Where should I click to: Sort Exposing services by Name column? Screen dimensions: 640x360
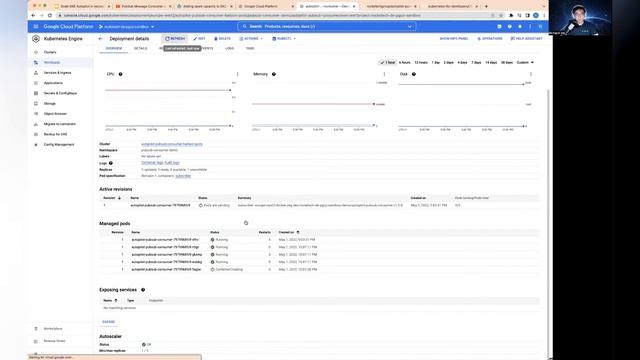110,300
